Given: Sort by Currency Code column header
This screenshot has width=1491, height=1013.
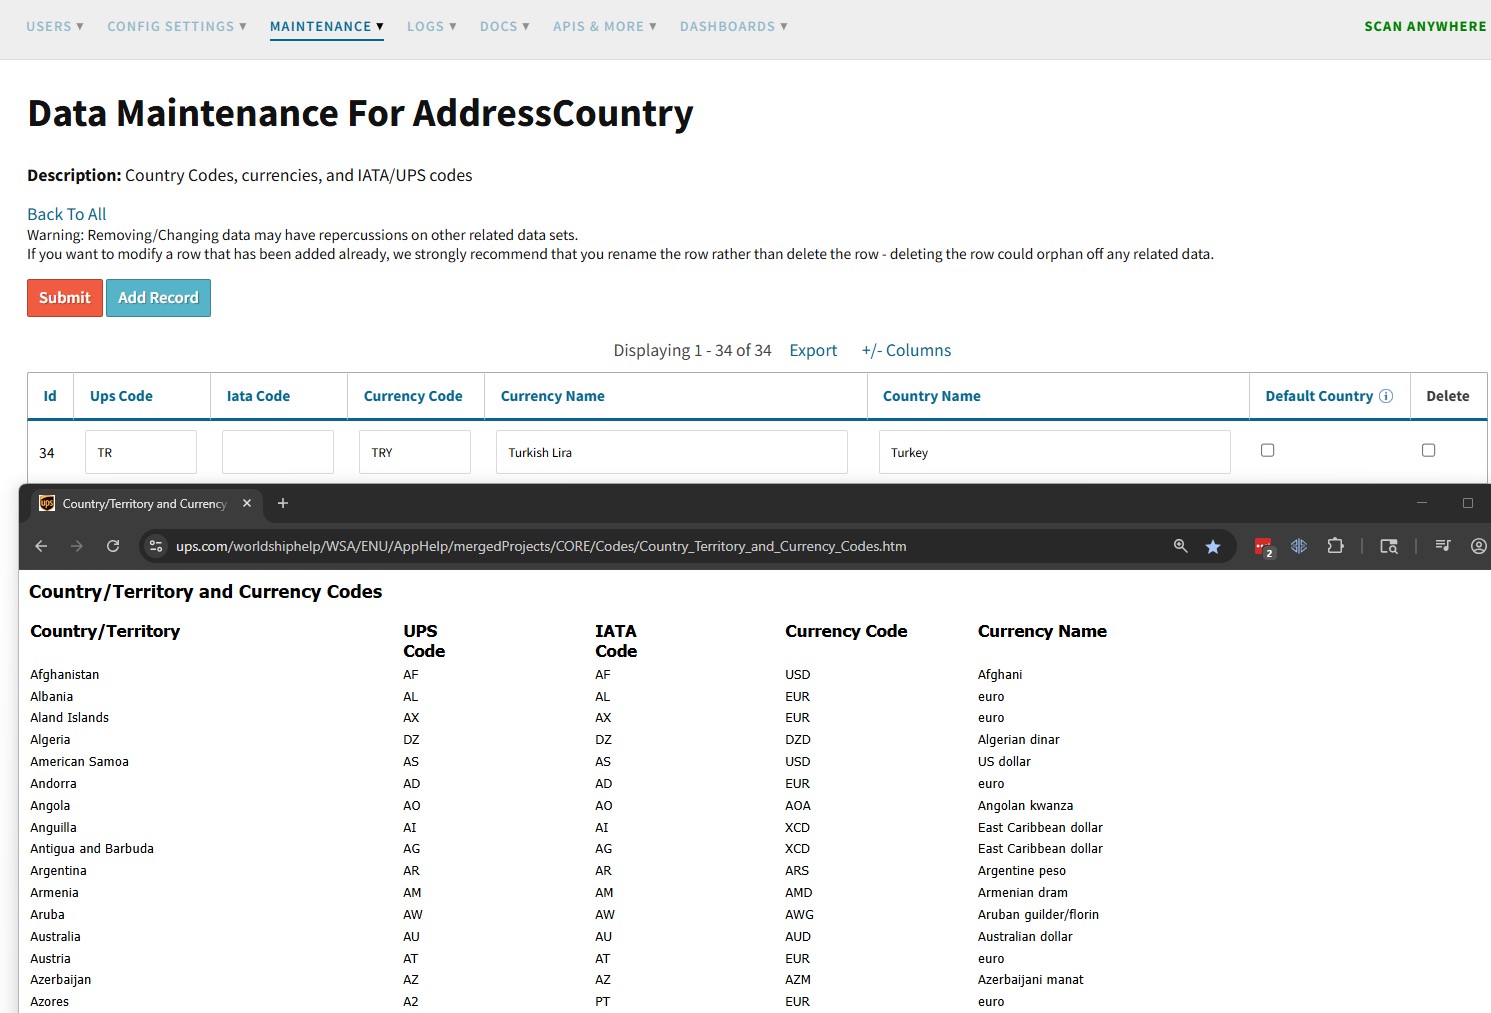Looking at the screenshot, I should (413, 396).
